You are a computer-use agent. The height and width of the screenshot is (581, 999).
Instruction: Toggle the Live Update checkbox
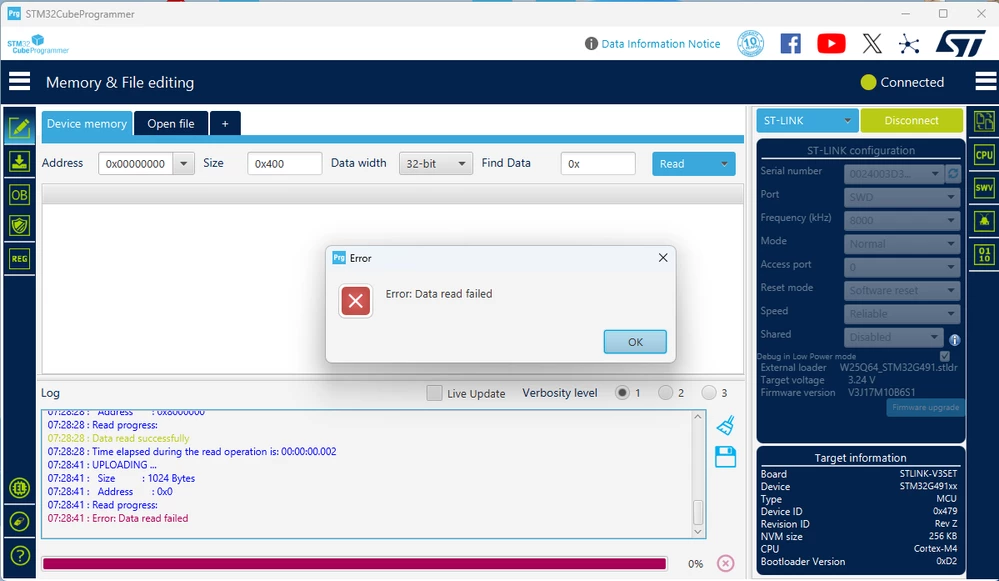pyautogui.click(x=434, y=393)
